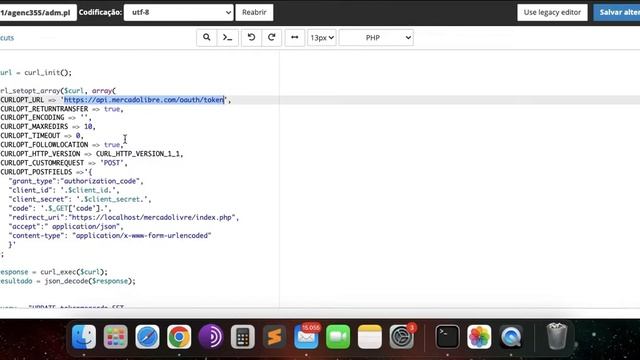This screenshot has width=640, height=360.
Task: Click the CURLOPT_CUSTOMREQUEST 'POST' line
Action: click(64, 163)
